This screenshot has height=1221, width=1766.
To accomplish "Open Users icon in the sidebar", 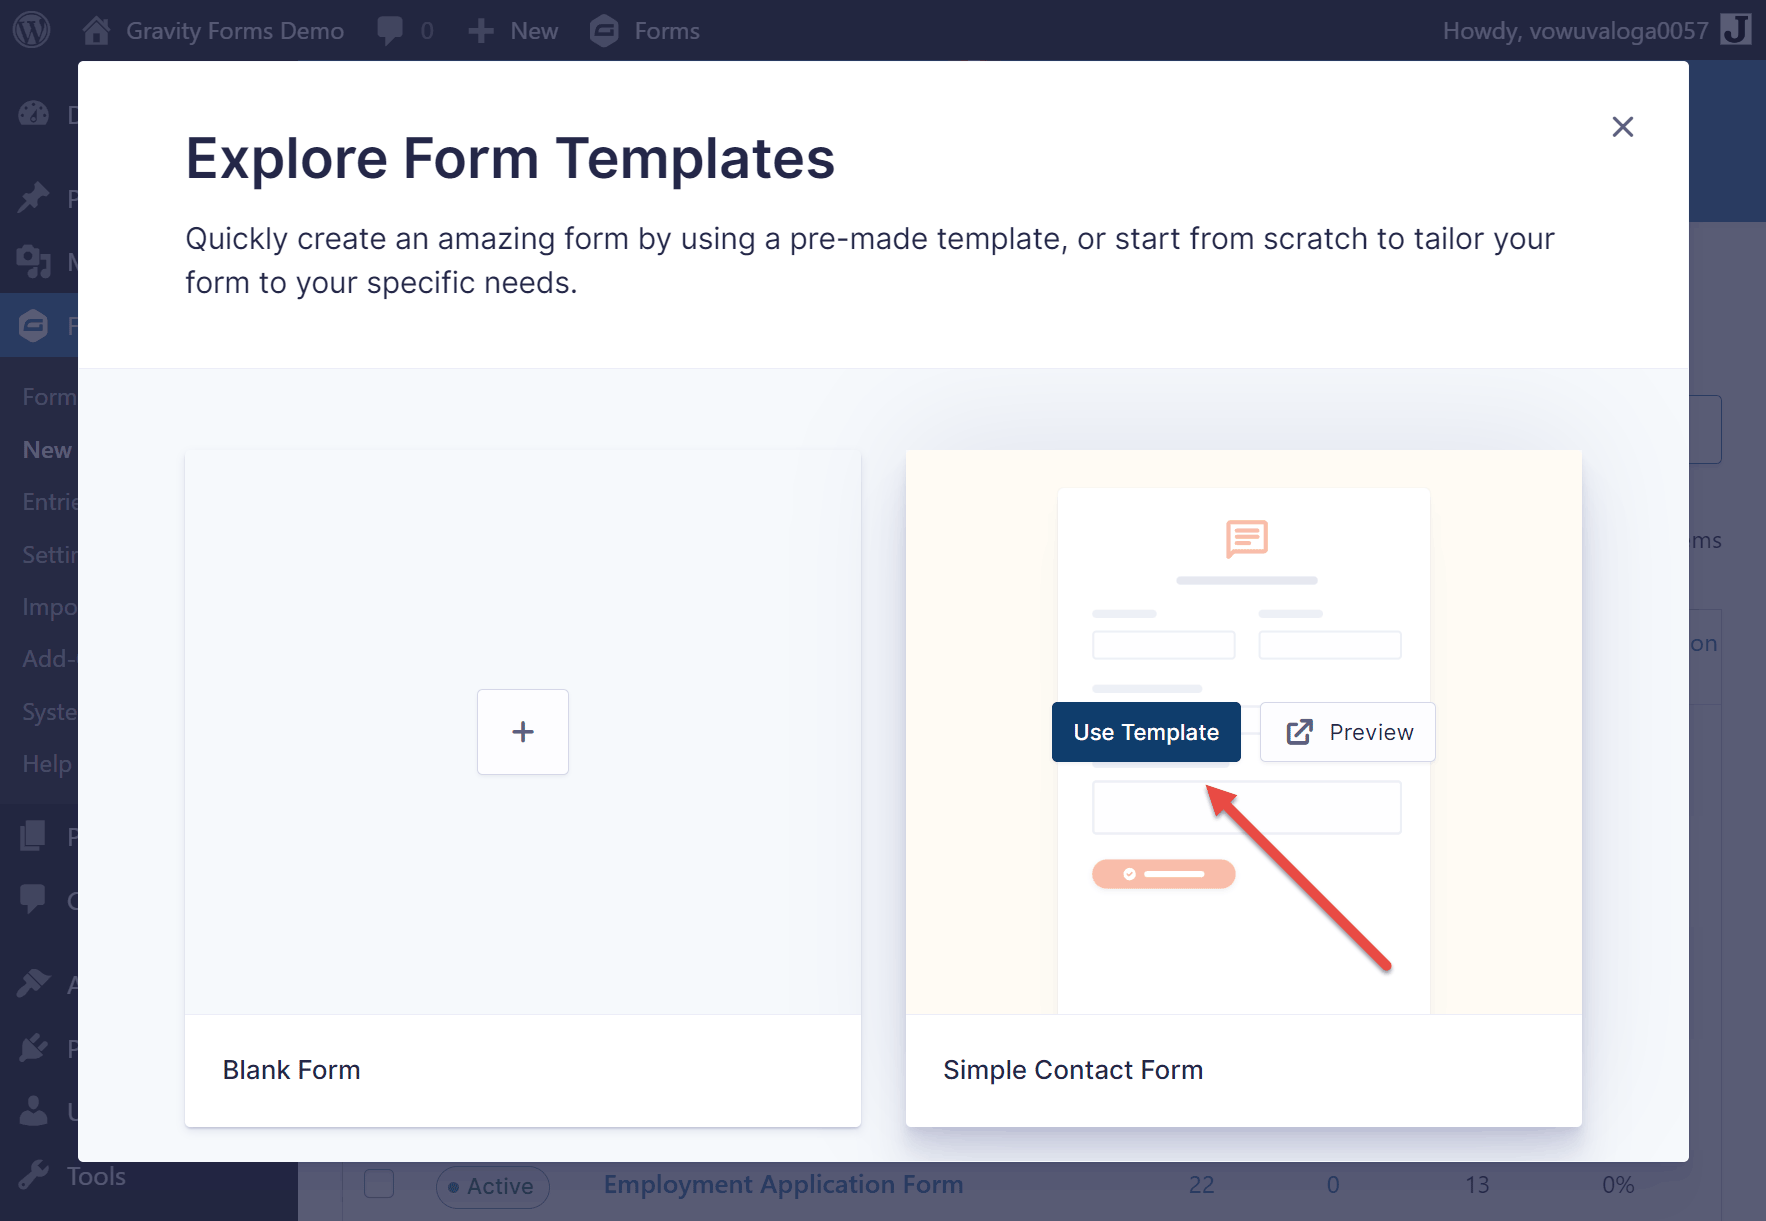I will (33, 1110).
